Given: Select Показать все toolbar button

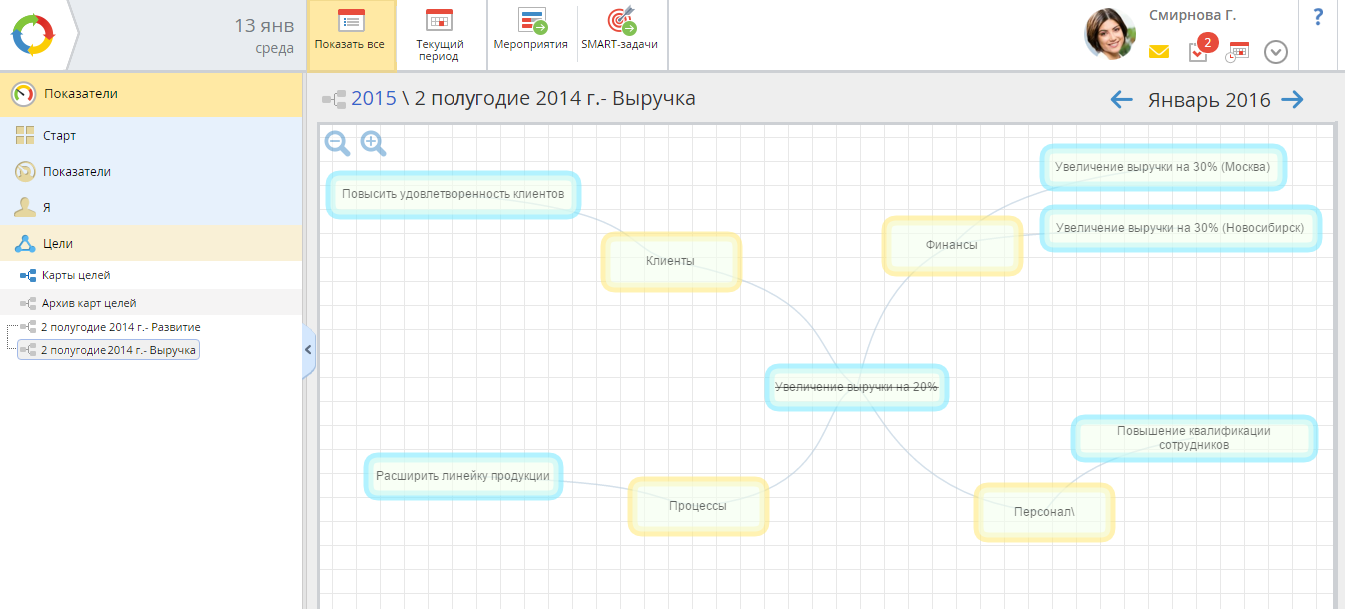Looking at the screenshot, I should [x=350, y=35].
